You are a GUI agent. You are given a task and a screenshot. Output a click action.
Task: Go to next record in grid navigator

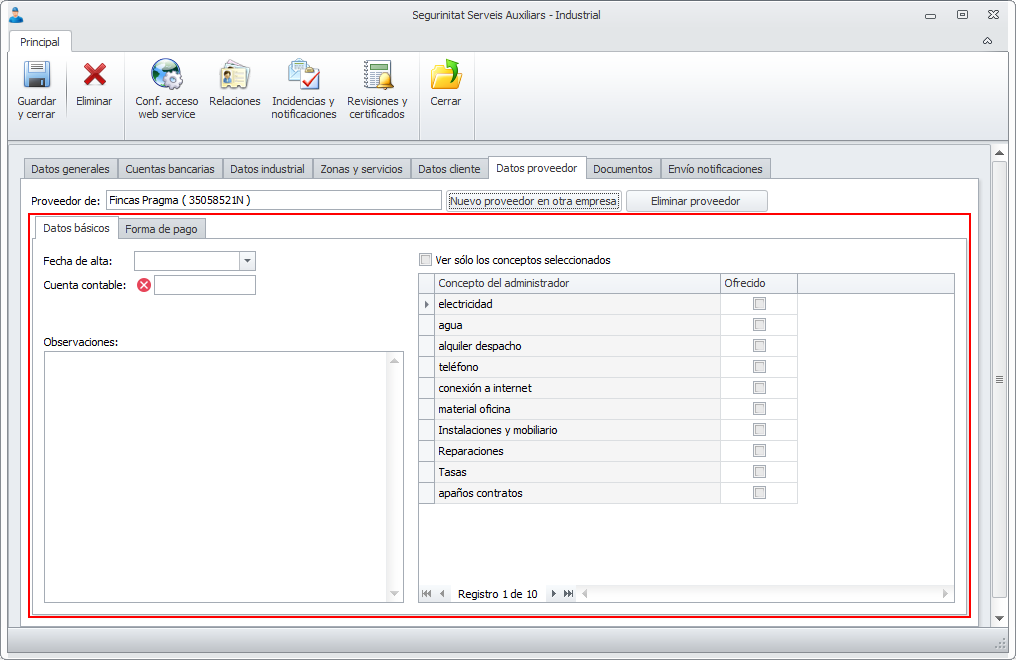[x=553, y=594]
